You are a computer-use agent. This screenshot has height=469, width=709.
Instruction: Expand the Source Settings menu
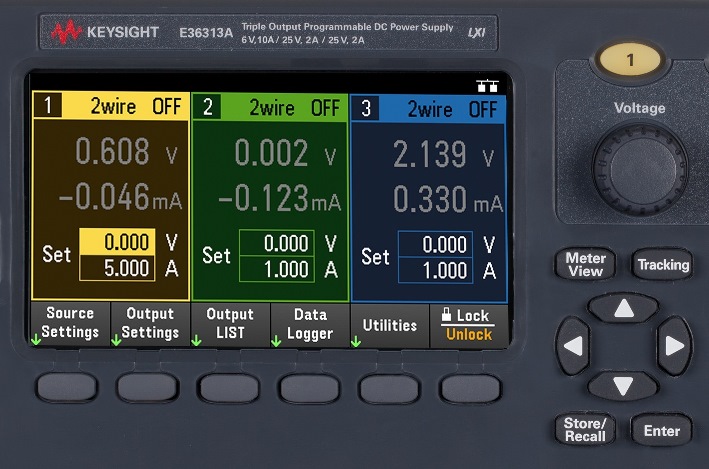point(70,324)
